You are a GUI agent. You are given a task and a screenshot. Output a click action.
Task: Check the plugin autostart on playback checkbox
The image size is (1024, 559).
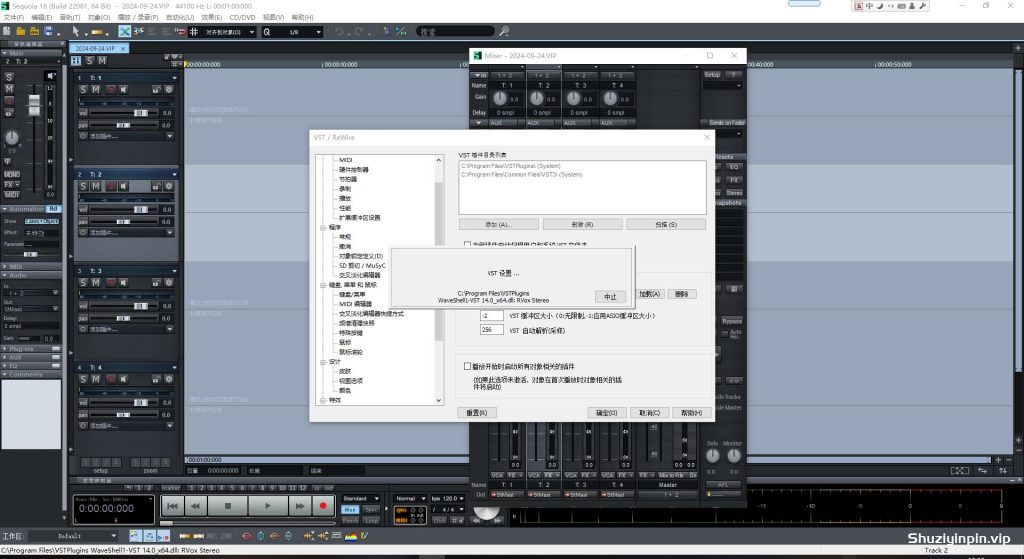point(467,366)
